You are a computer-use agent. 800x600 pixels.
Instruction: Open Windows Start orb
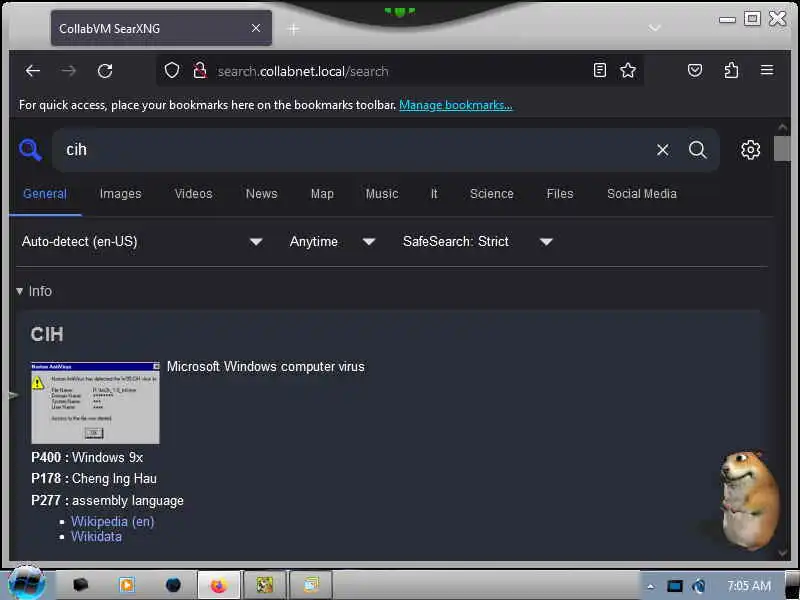click(26, 583)
